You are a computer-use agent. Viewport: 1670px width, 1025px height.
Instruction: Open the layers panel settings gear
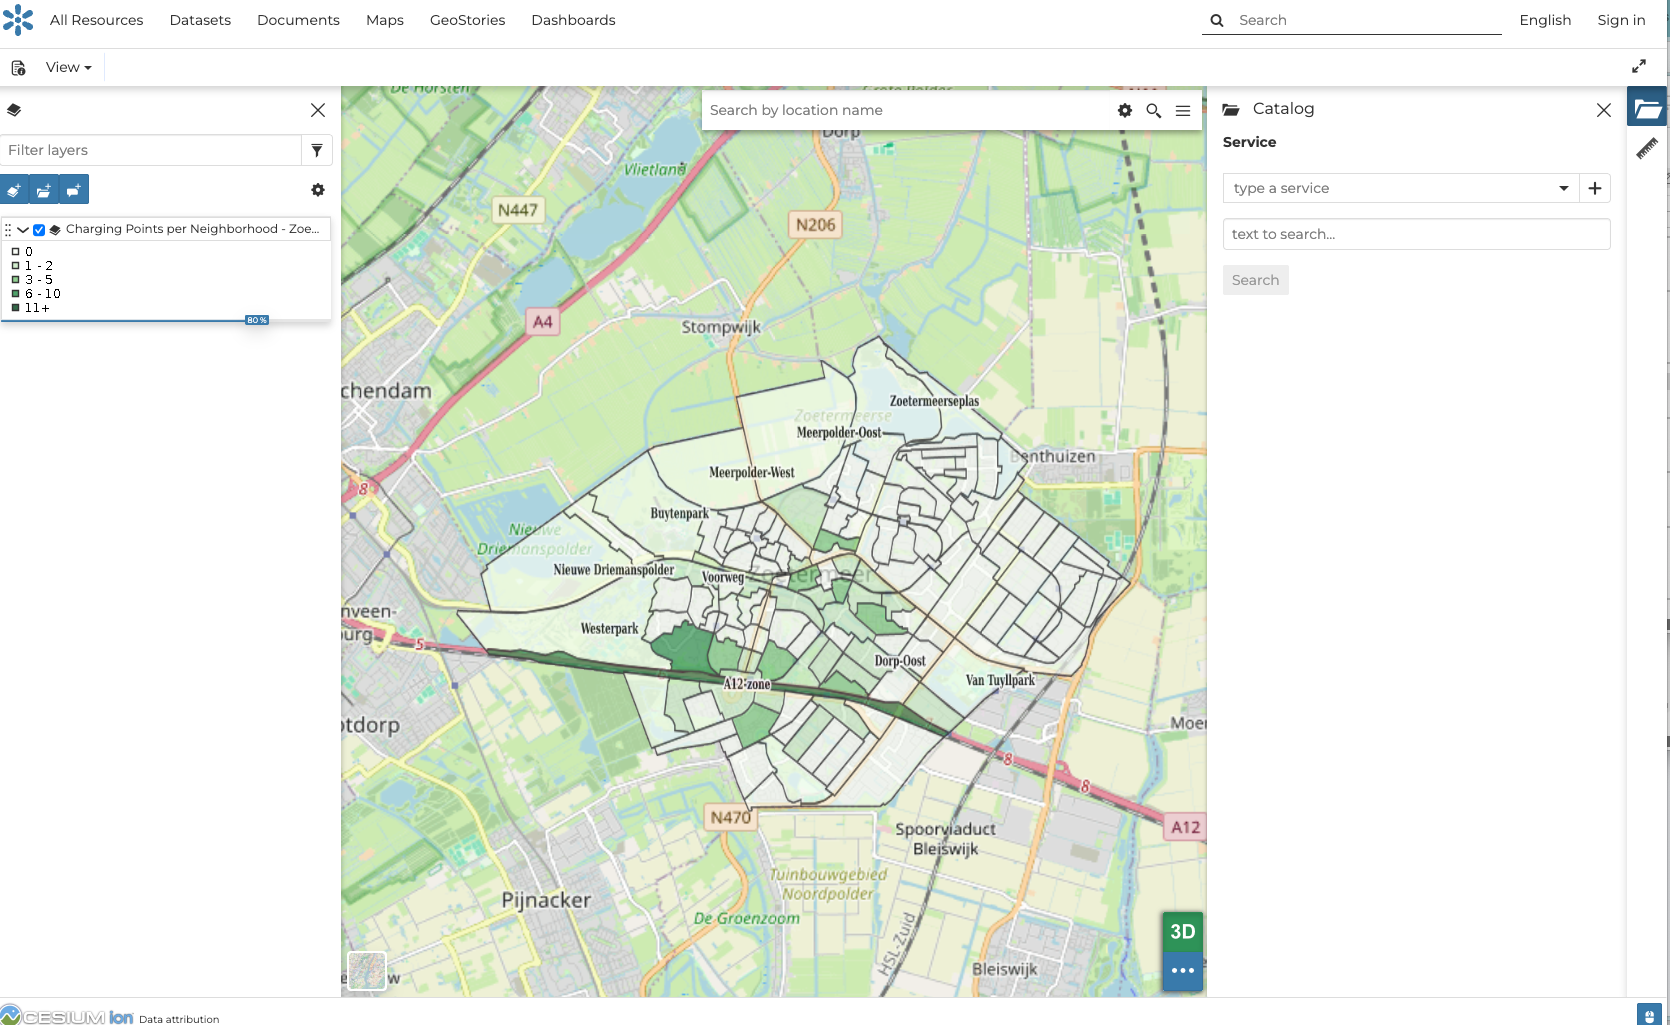coord(318,190)
